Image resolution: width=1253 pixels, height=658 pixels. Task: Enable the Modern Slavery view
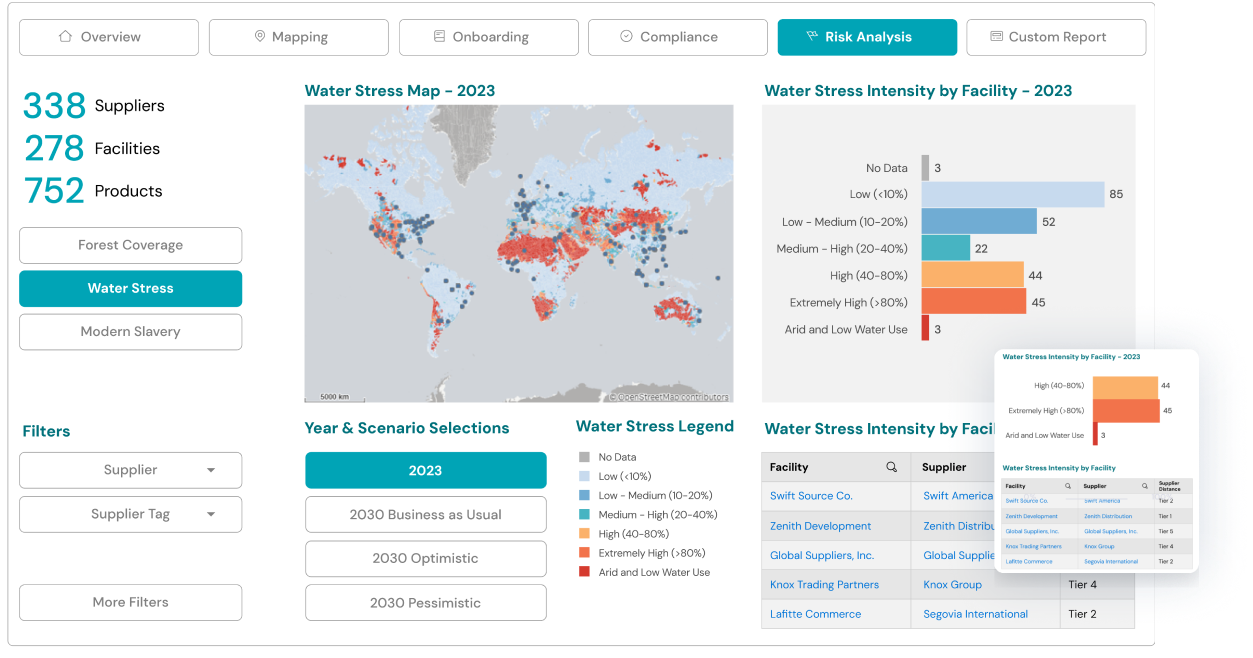coord(130,331)
